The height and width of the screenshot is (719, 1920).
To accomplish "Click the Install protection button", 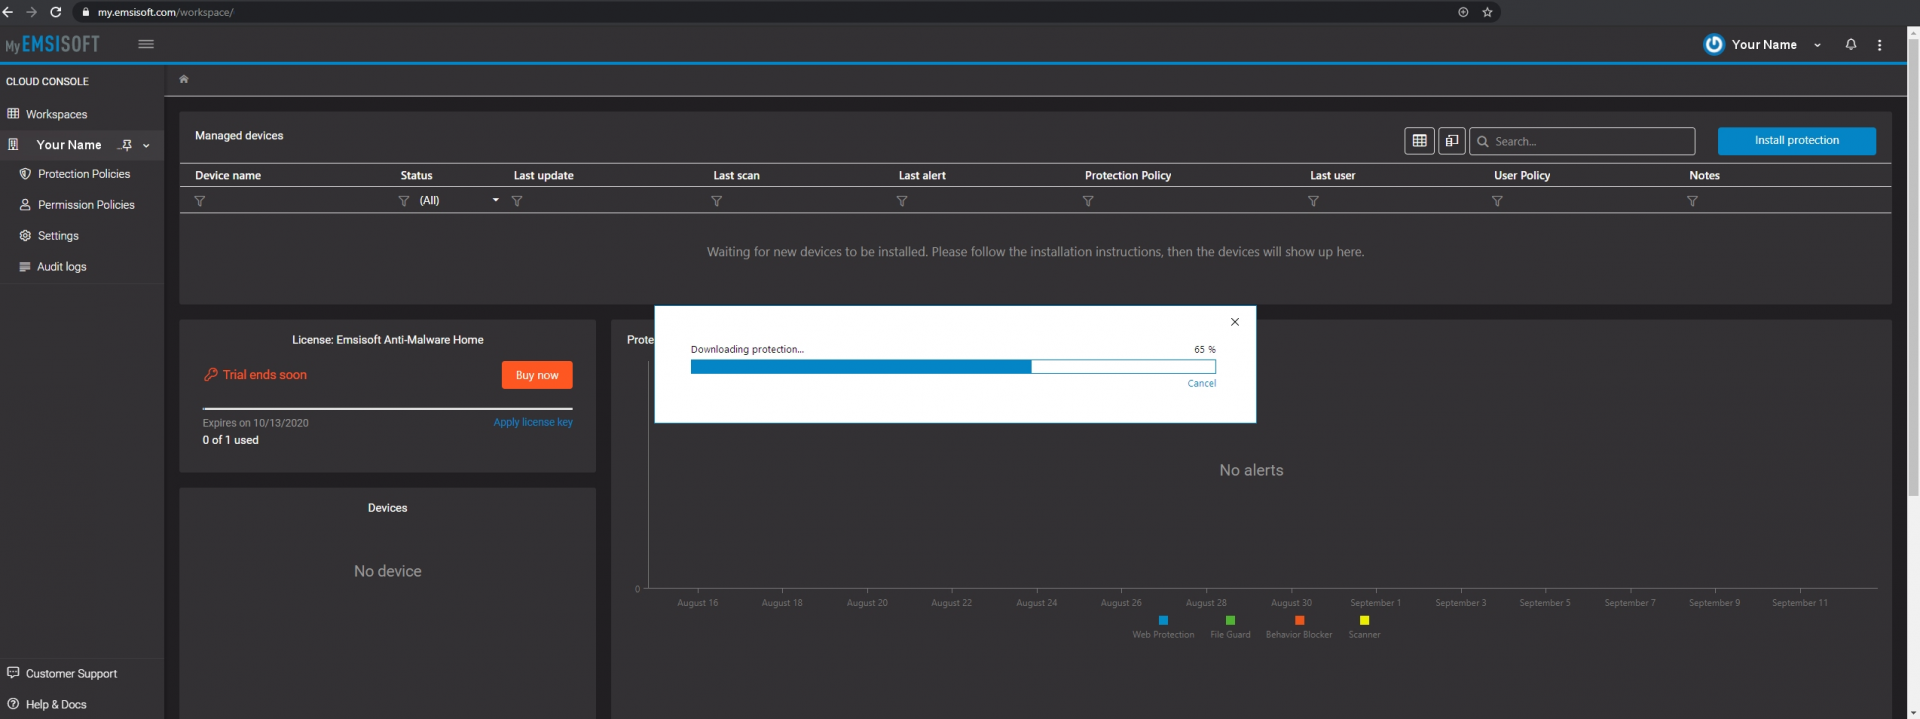I will click(1796, 141).
